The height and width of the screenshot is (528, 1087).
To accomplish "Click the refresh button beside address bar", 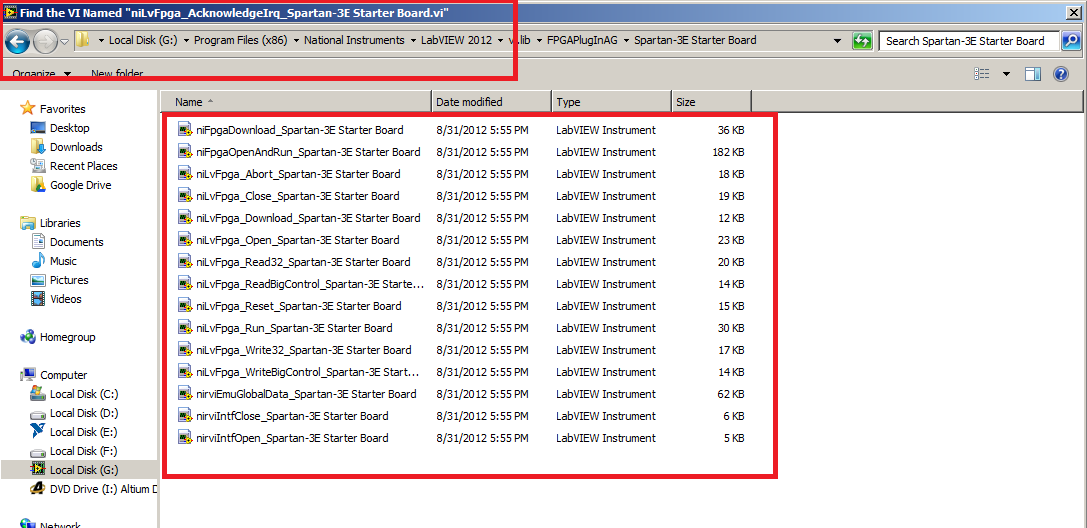I will [x=862, y=41].
